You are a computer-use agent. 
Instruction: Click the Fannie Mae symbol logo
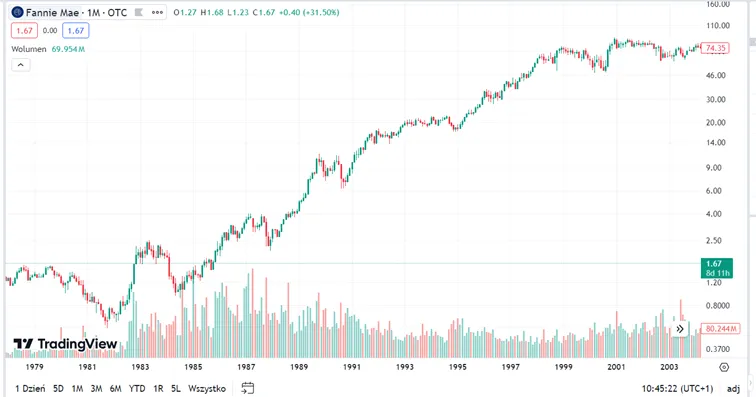[17, 13]
